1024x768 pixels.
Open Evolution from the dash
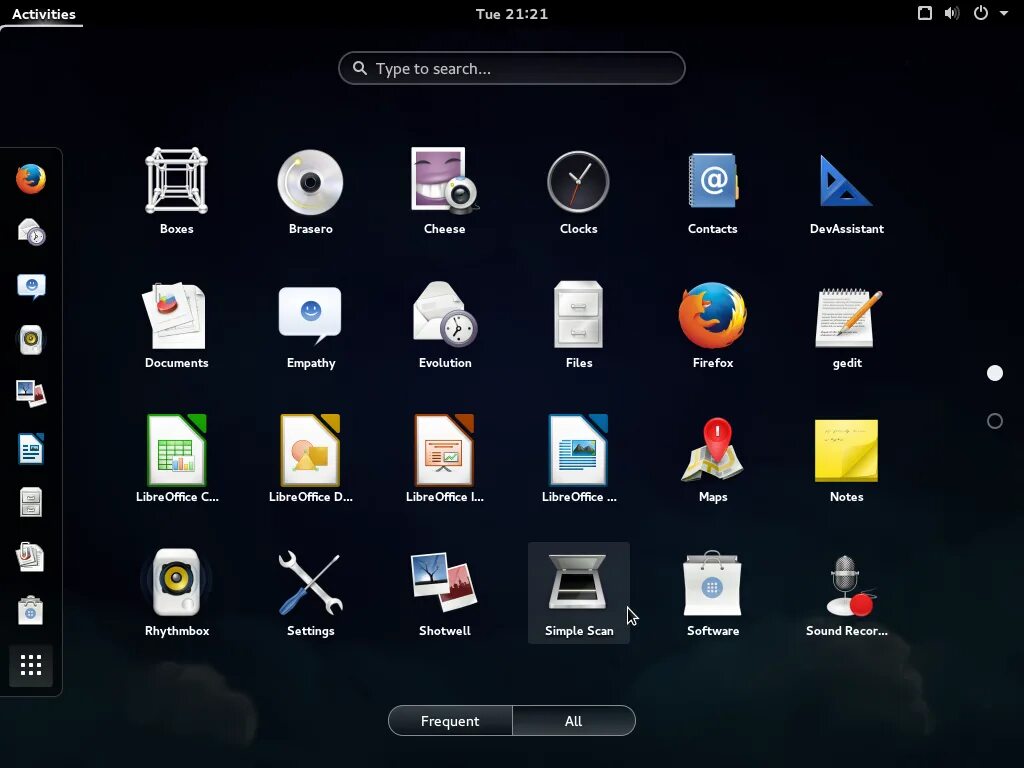31,232
